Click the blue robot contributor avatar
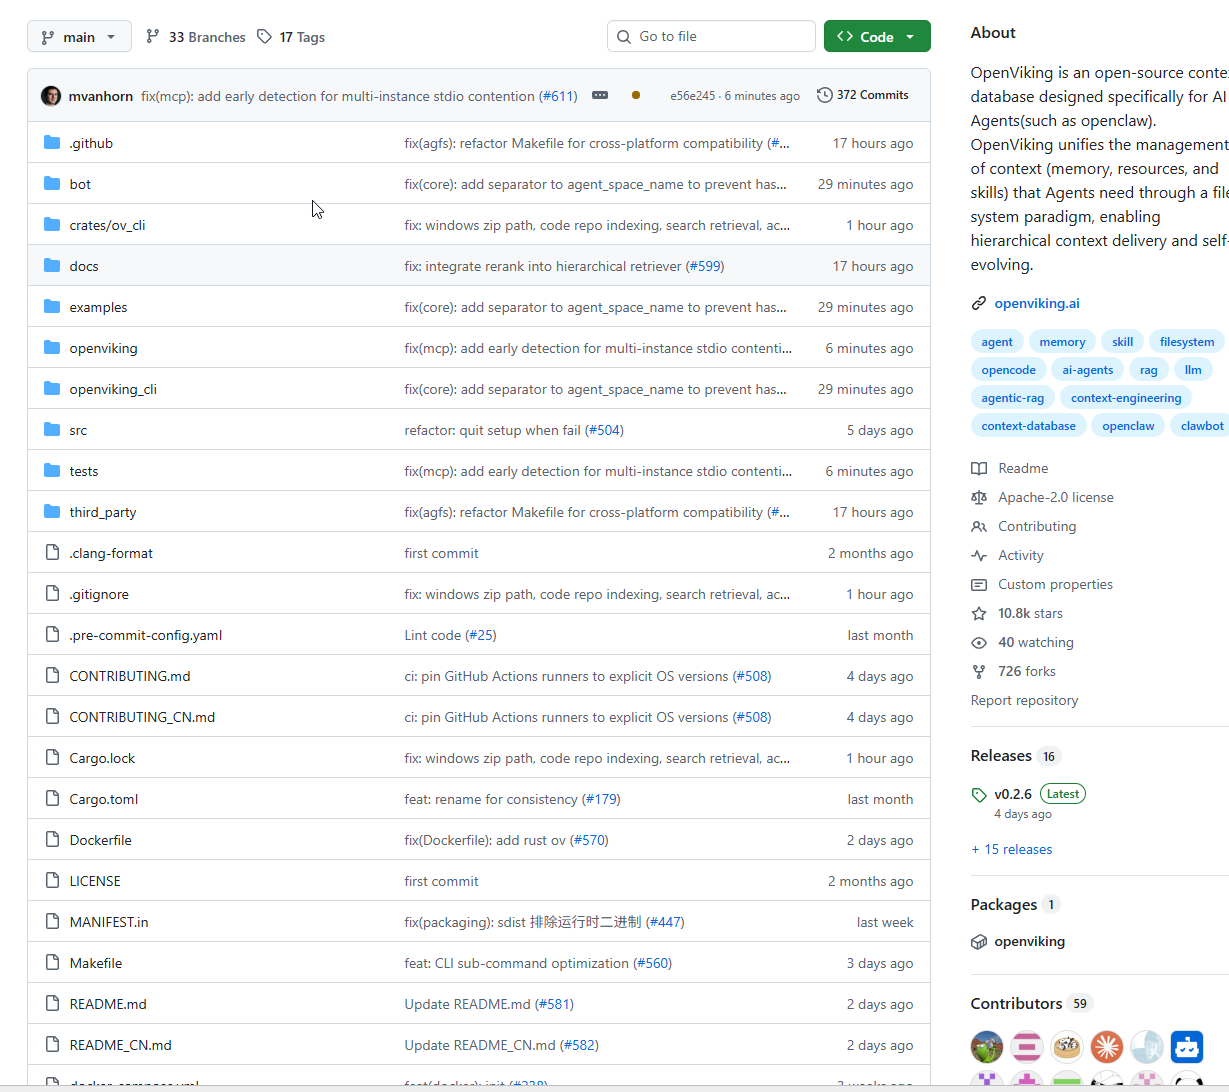The width and height of the screenshot is (1229, 1092). tap(1187, 1047)
